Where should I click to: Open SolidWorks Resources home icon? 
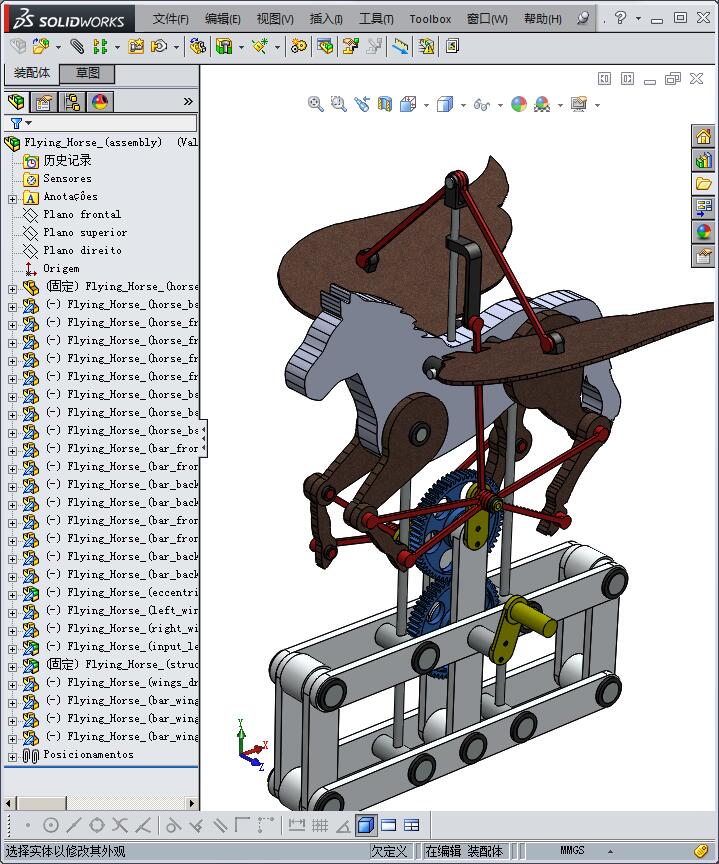pos(704,137)
